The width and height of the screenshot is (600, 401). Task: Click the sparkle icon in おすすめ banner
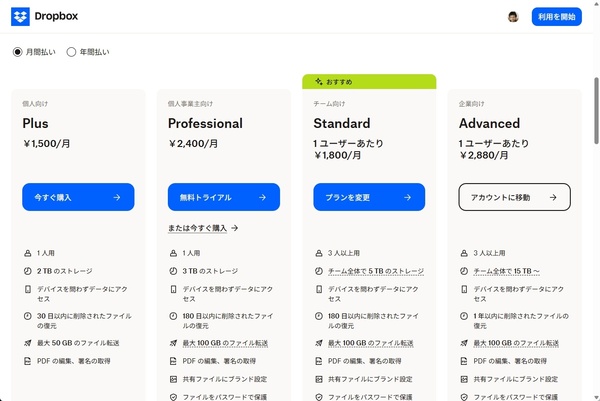[x=319, y=82]
